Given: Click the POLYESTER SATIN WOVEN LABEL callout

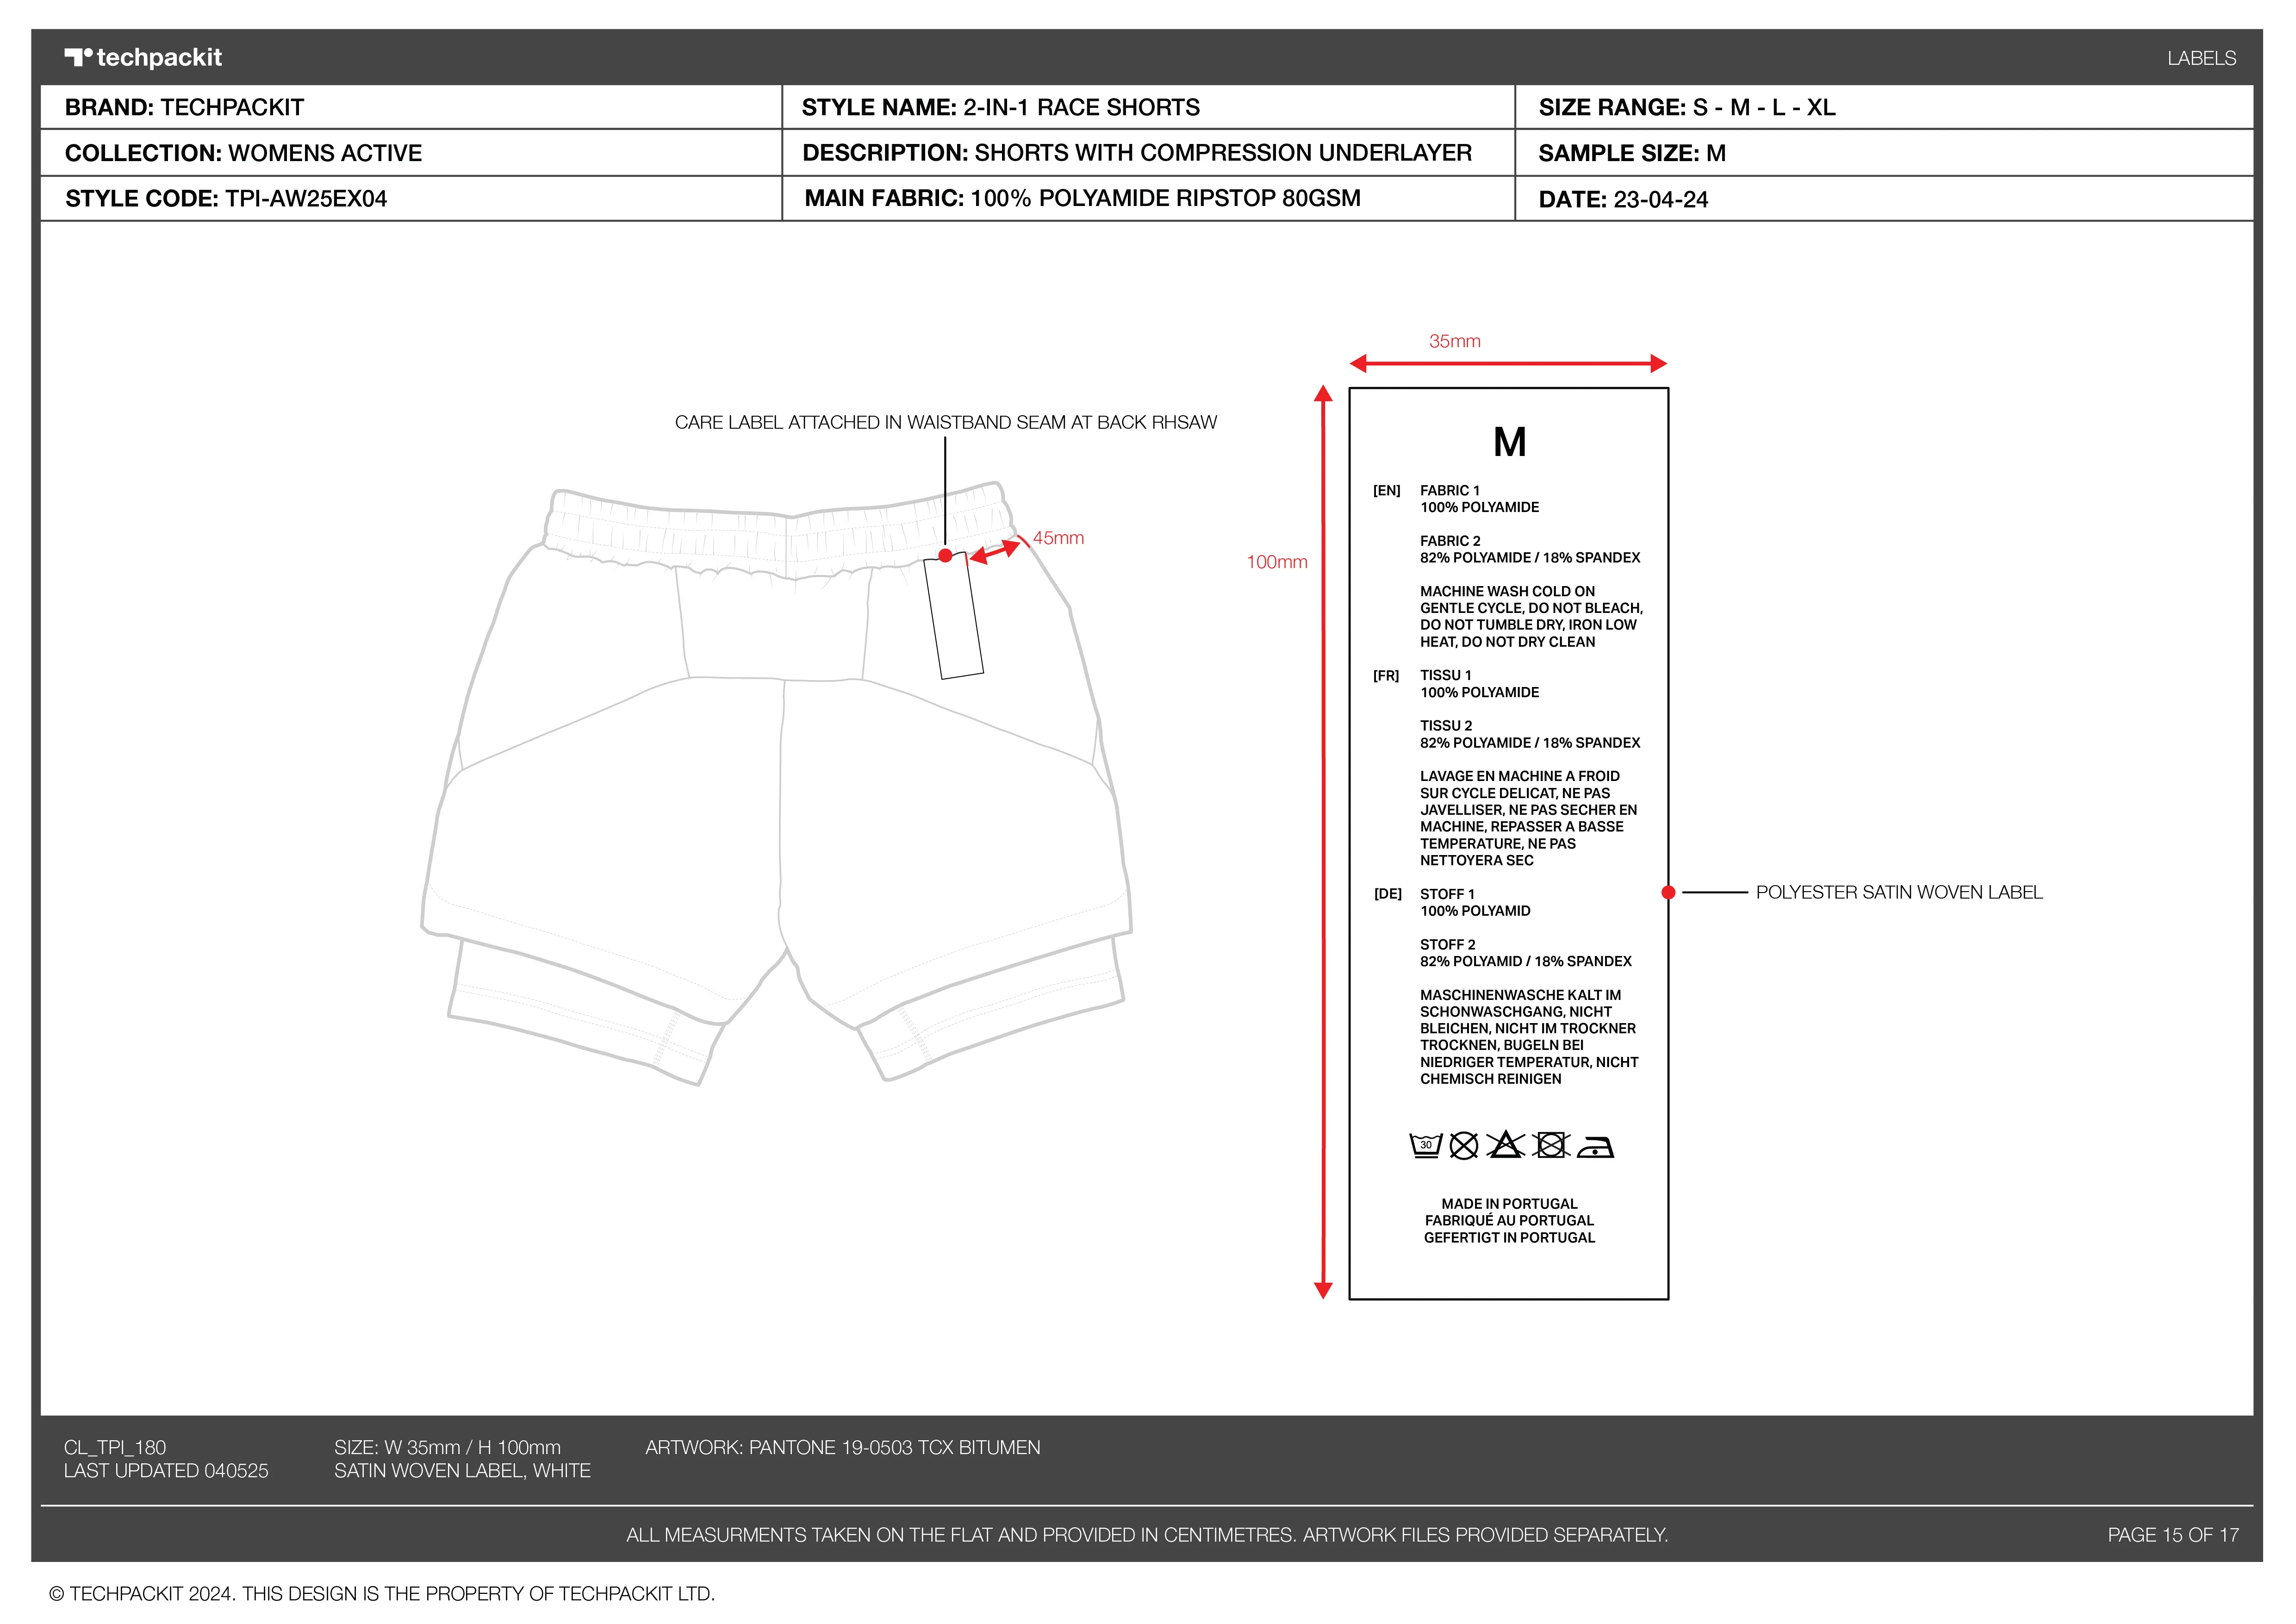Looking at the screenshot, I should pyautogui.click(x=1898, y=892).
